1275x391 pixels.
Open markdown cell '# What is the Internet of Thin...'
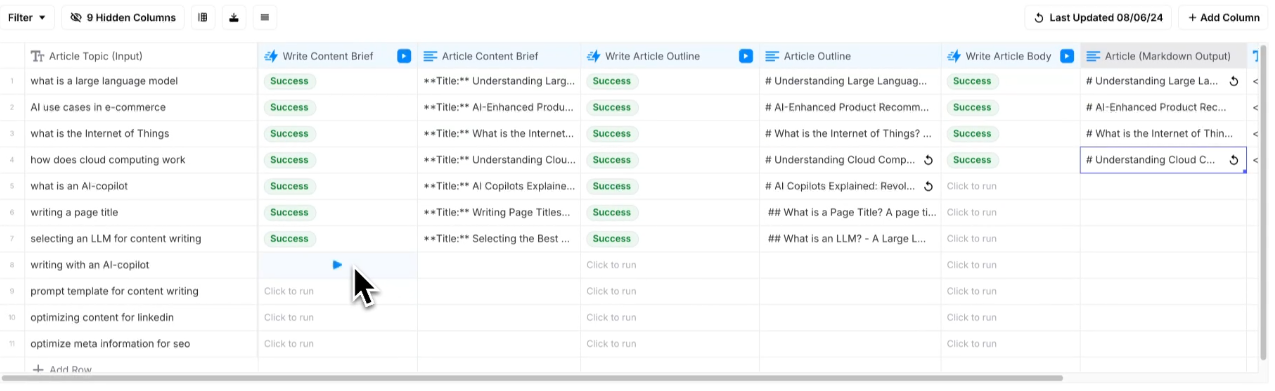[1164, 133]
